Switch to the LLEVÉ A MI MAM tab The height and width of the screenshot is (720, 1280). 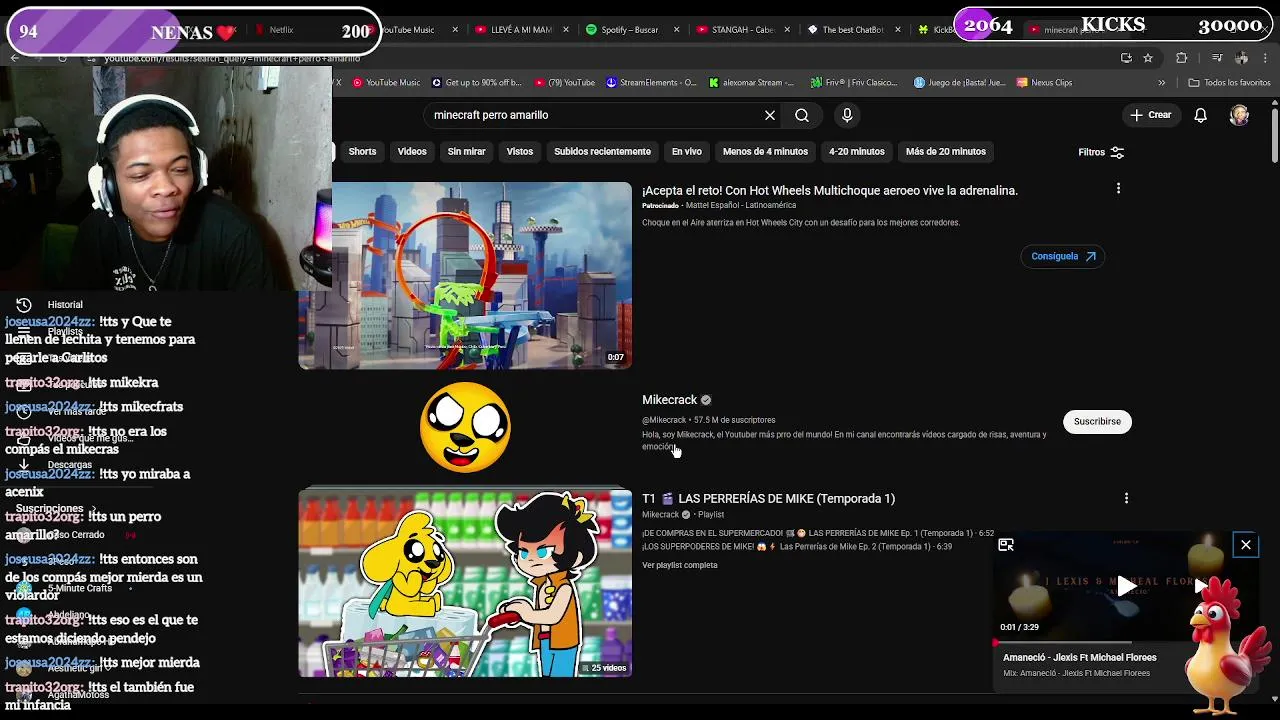[513, 30]
